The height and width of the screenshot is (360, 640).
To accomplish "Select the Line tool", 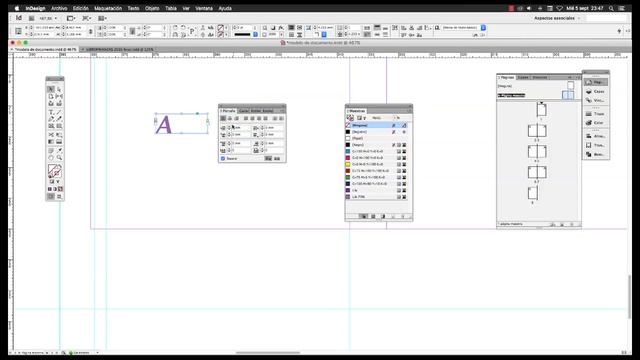I will click(x=59, y=112).
